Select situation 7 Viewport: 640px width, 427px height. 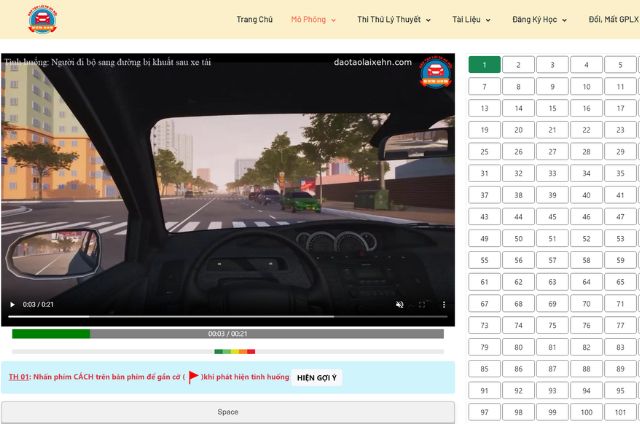point(484,87)
